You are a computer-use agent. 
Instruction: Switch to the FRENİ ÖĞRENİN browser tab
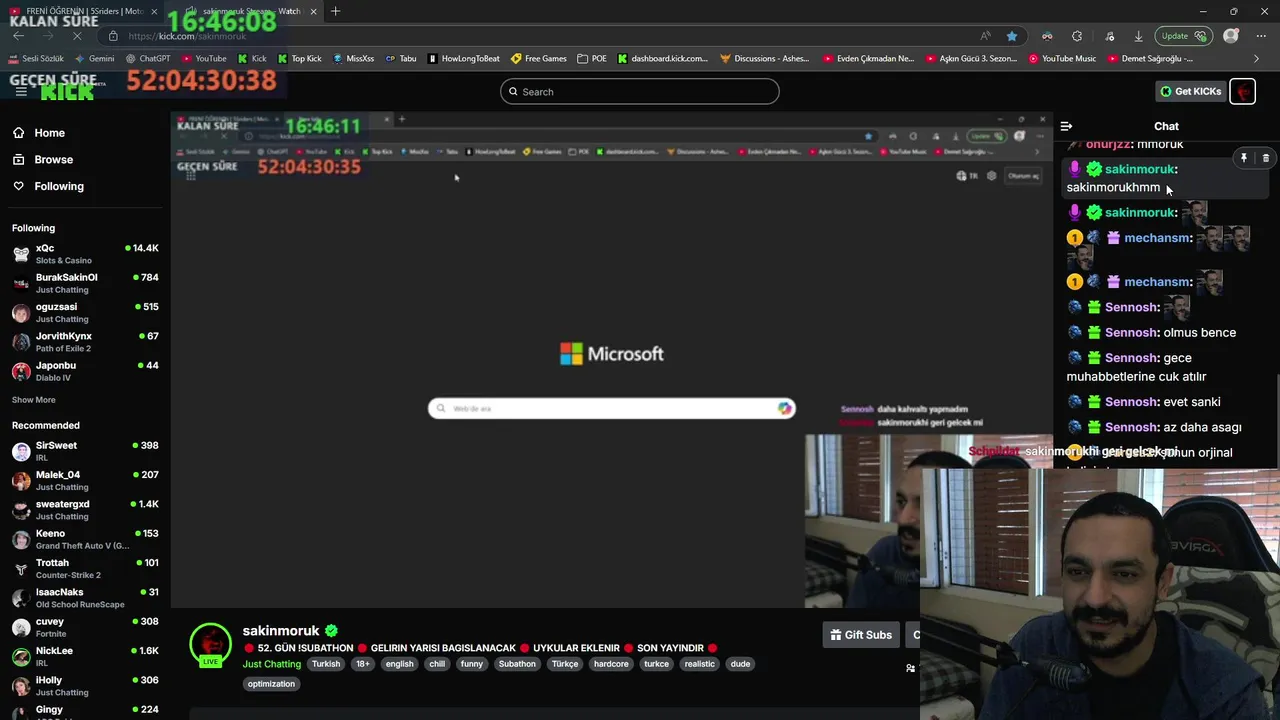pos(83,11)
